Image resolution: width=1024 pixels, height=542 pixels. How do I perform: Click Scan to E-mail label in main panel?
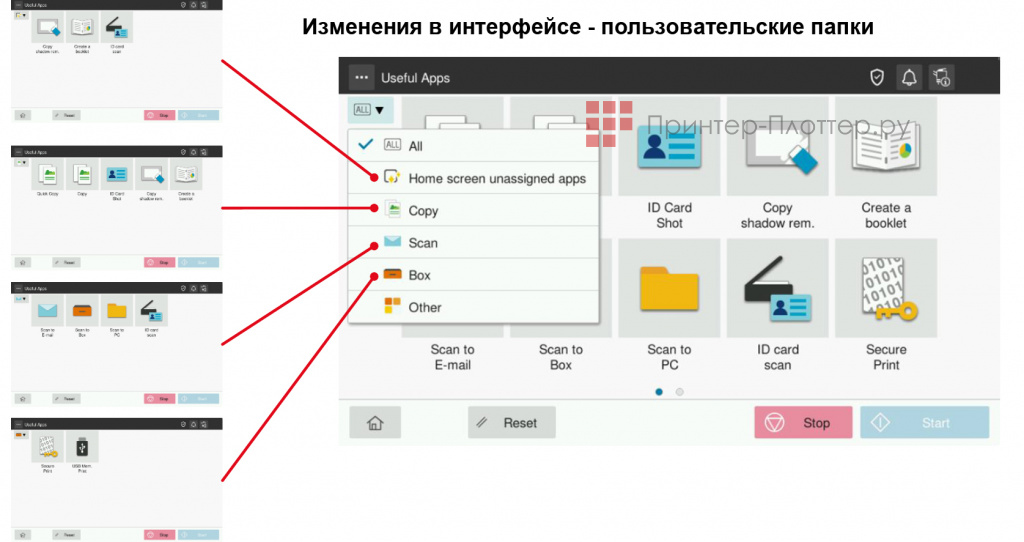pos(453,357)
